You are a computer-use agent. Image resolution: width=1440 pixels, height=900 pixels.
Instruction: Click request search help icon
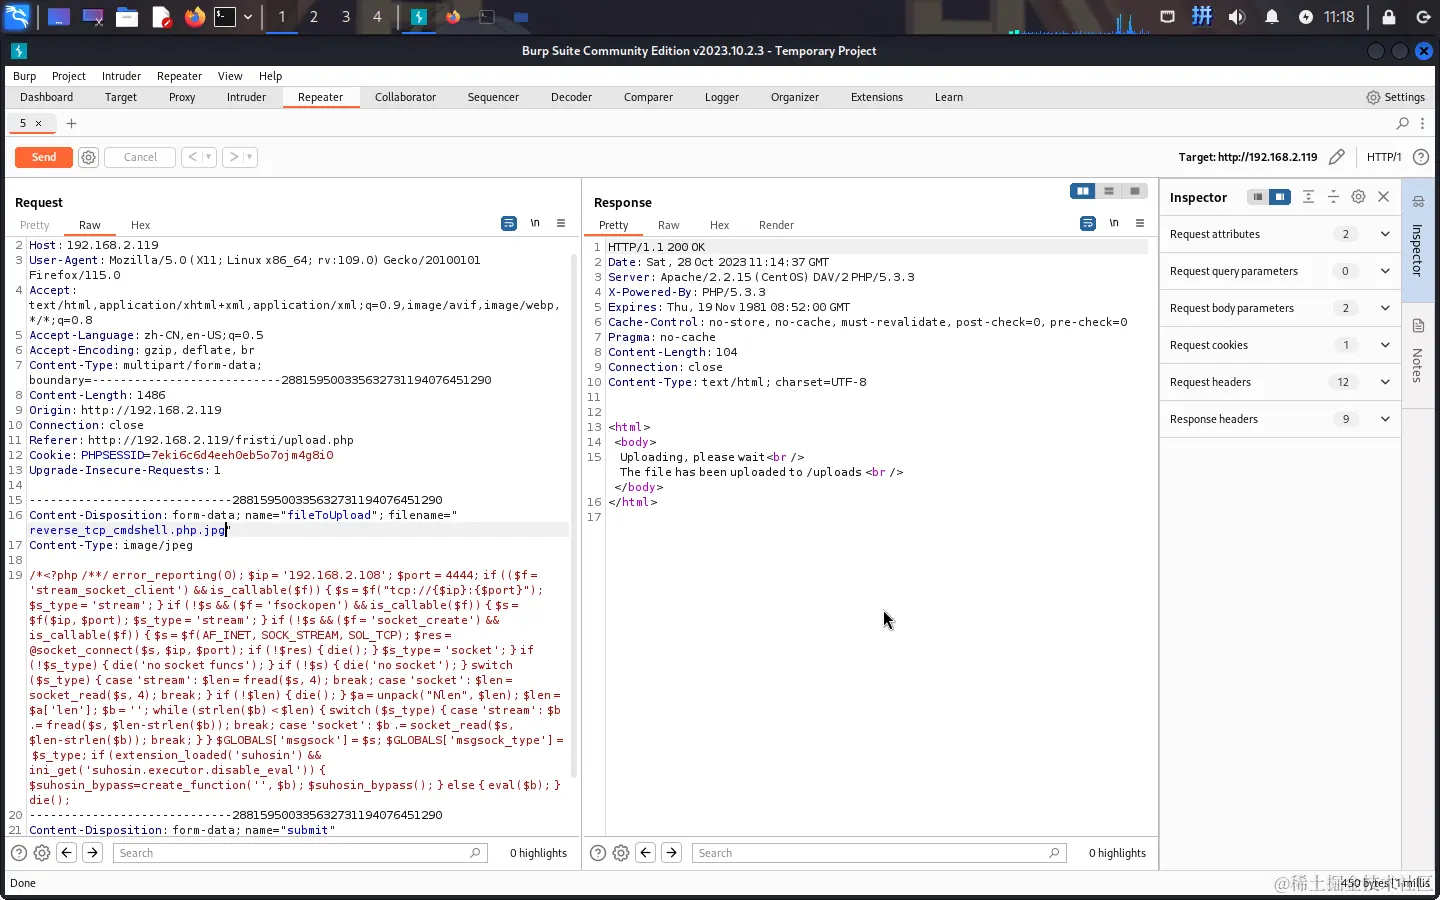(19, 853)
